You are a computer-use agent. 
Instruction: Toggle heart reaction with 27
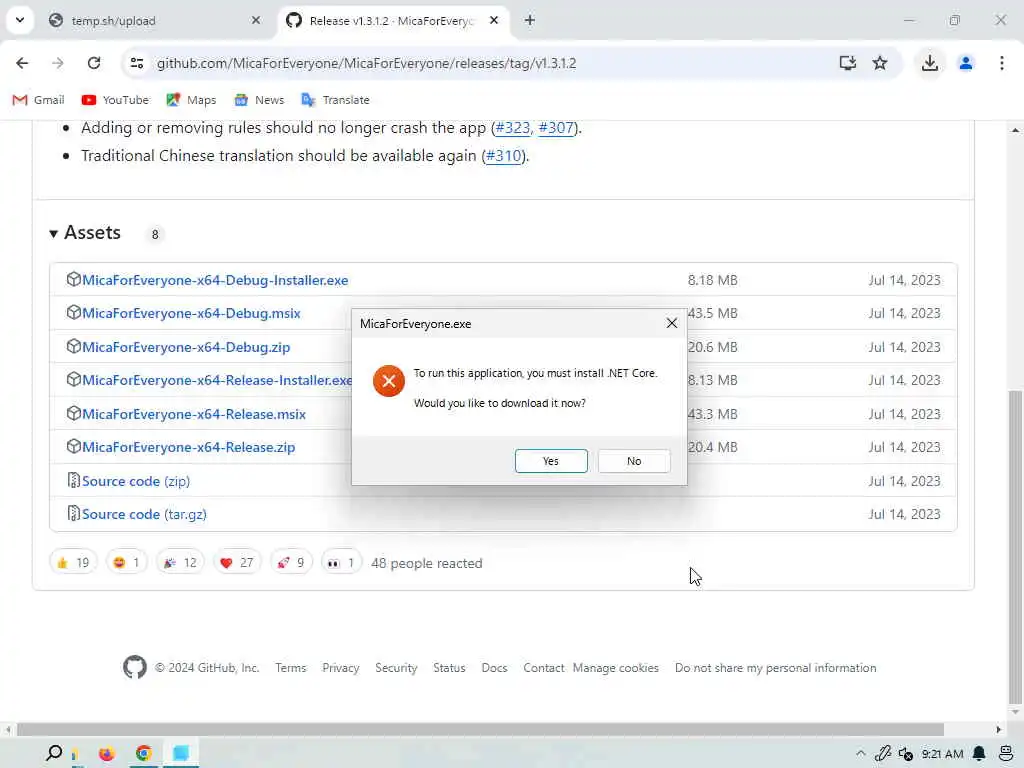(237, 562)
